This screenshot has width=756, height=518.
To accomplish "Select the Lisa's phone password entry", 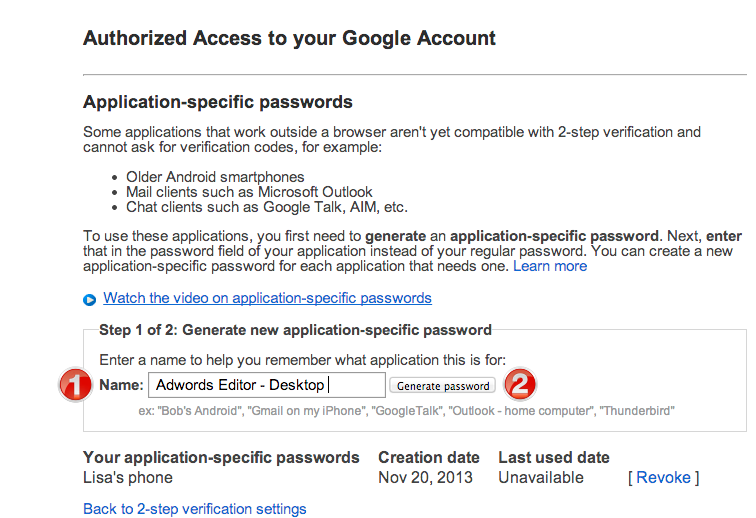I will 128,477.
